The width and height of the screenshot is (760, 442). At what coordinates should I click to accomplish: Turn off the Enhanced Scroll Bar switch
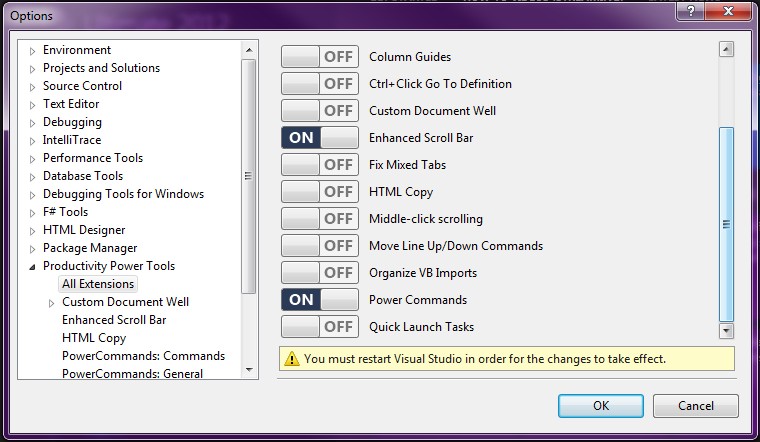coord(320,138)
